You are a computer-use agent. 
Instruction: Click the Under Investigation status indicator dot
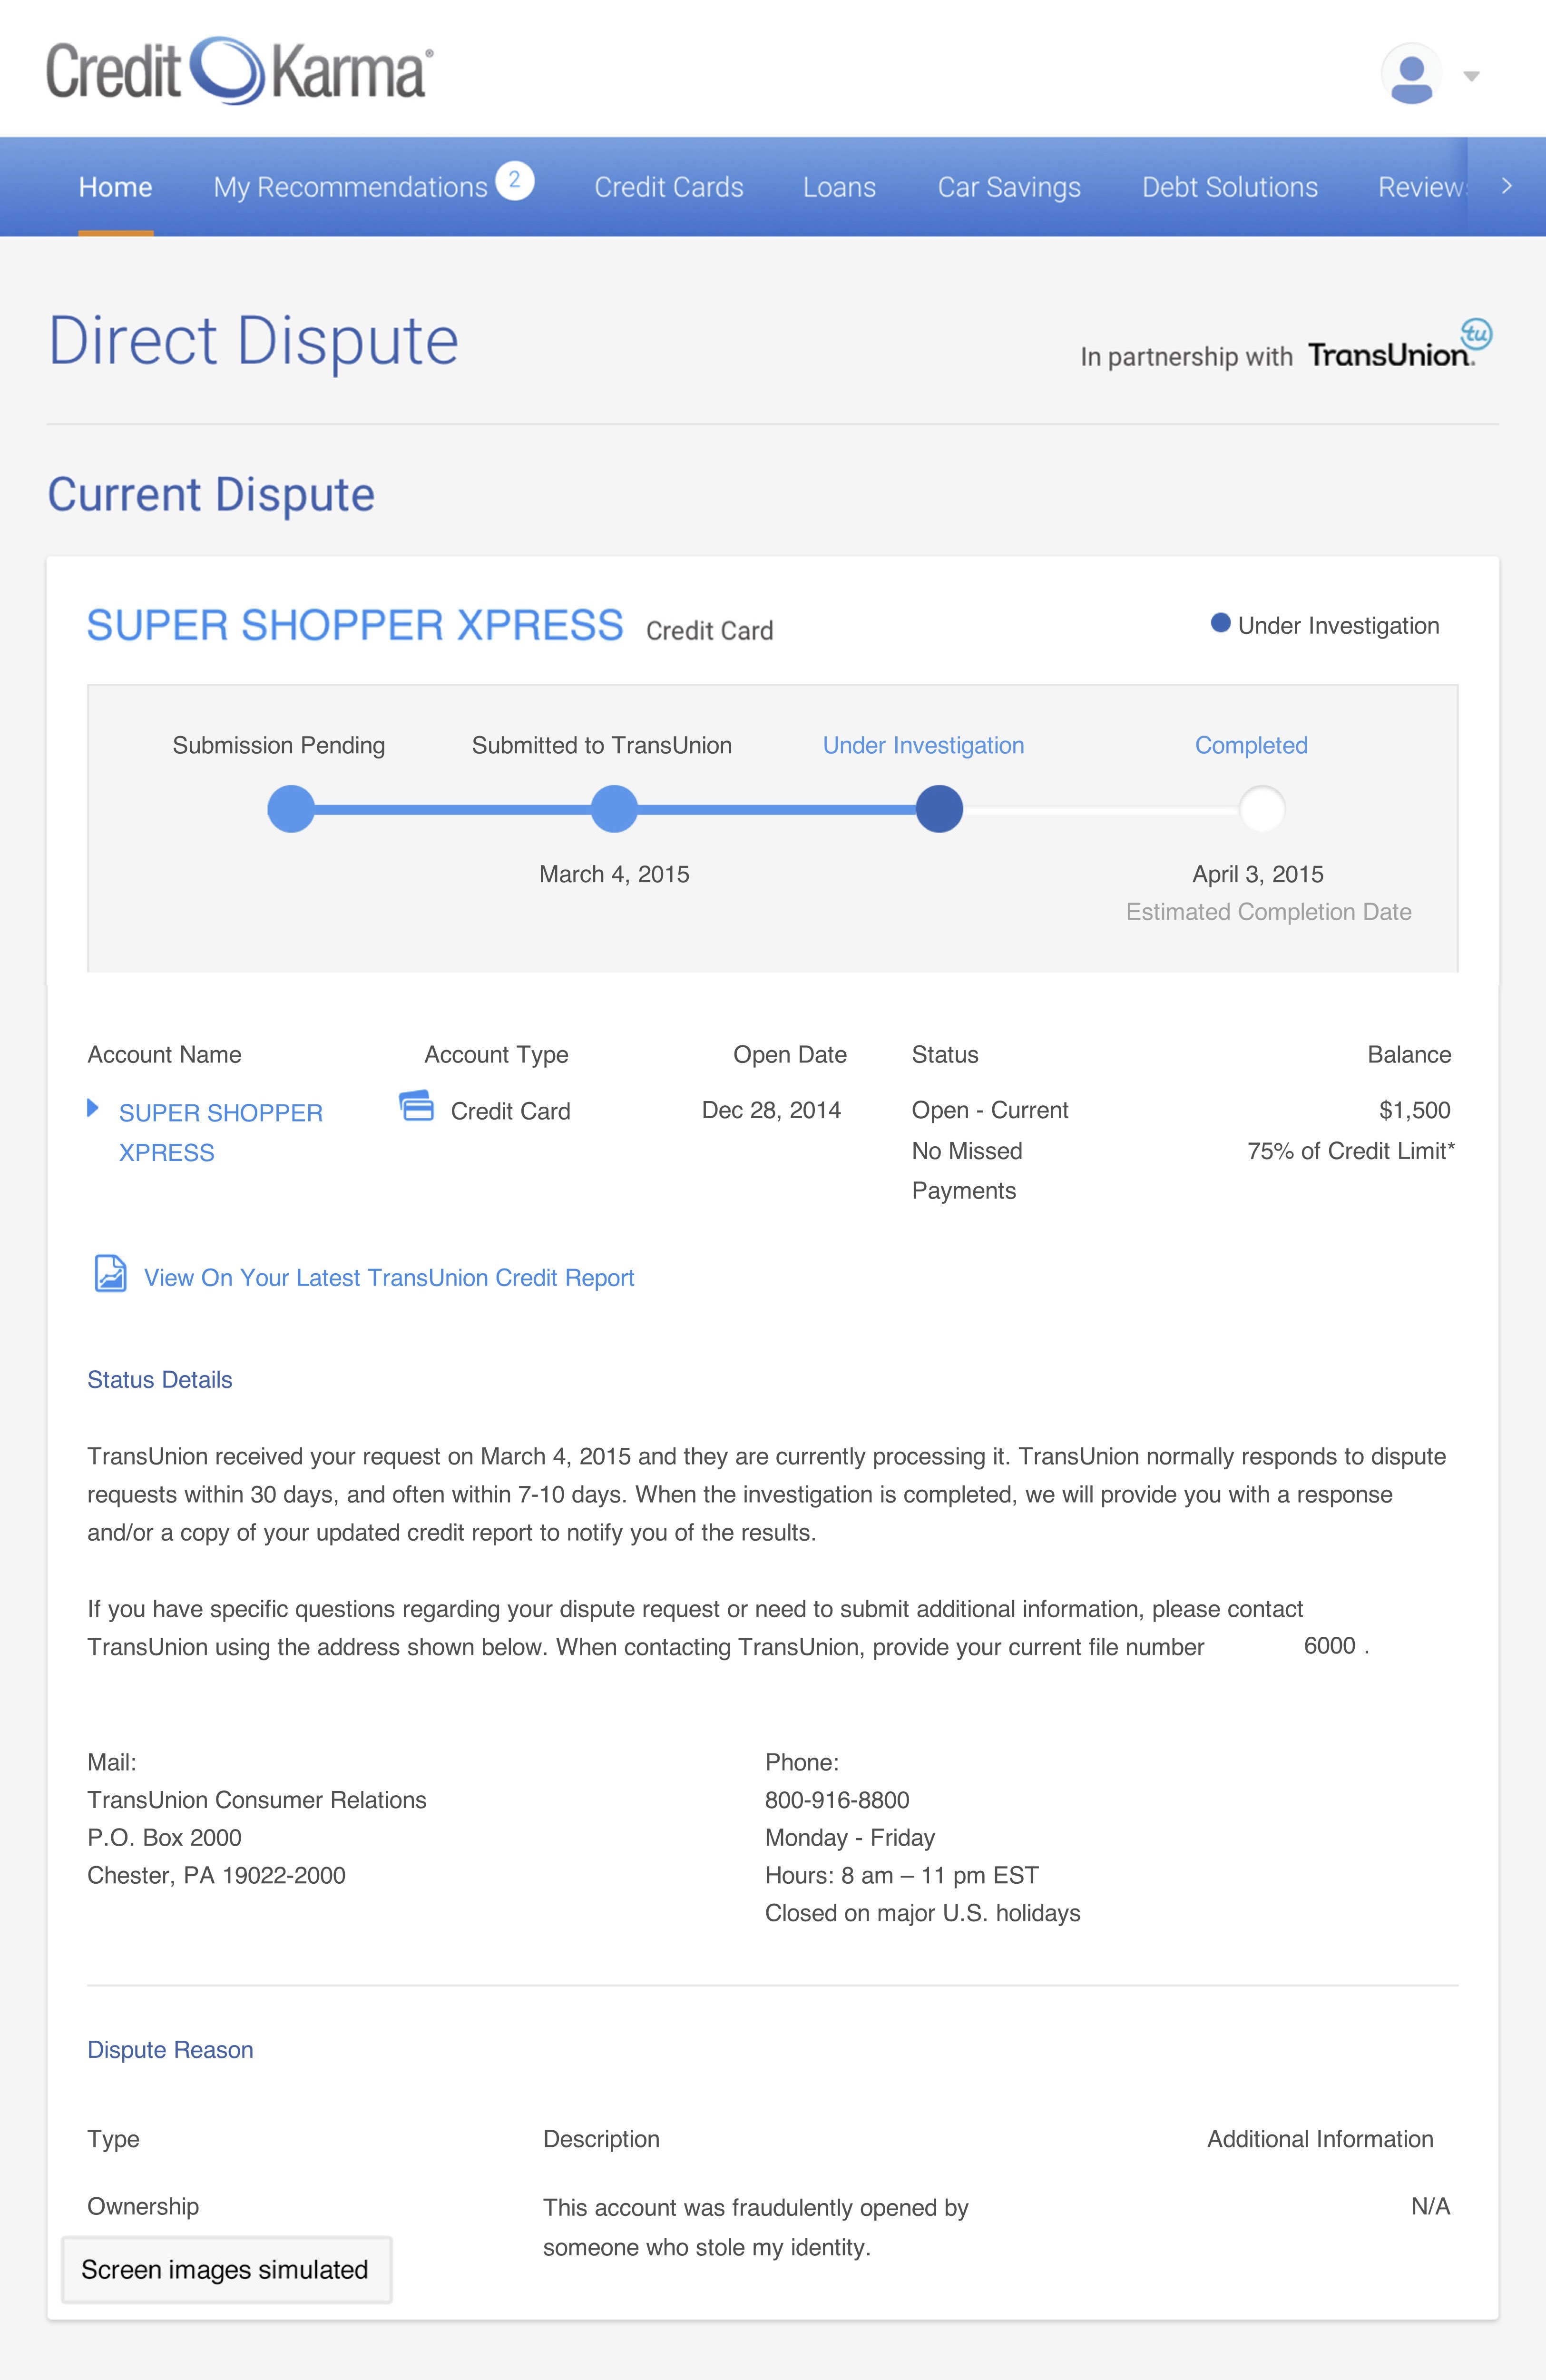coord(1220,623)
